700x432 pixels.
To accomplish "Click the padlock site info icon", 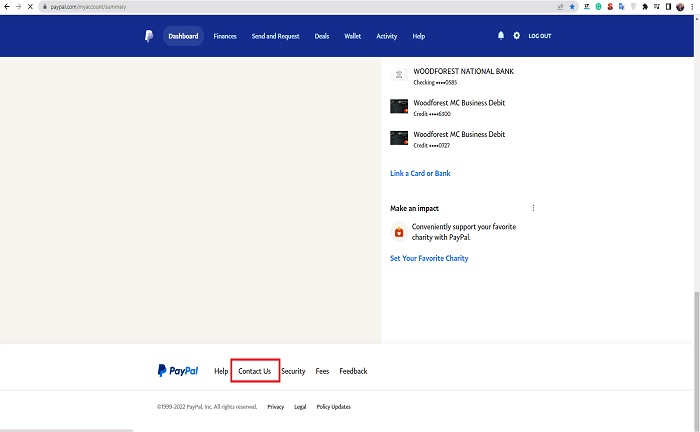I will (x=45, y=7).
